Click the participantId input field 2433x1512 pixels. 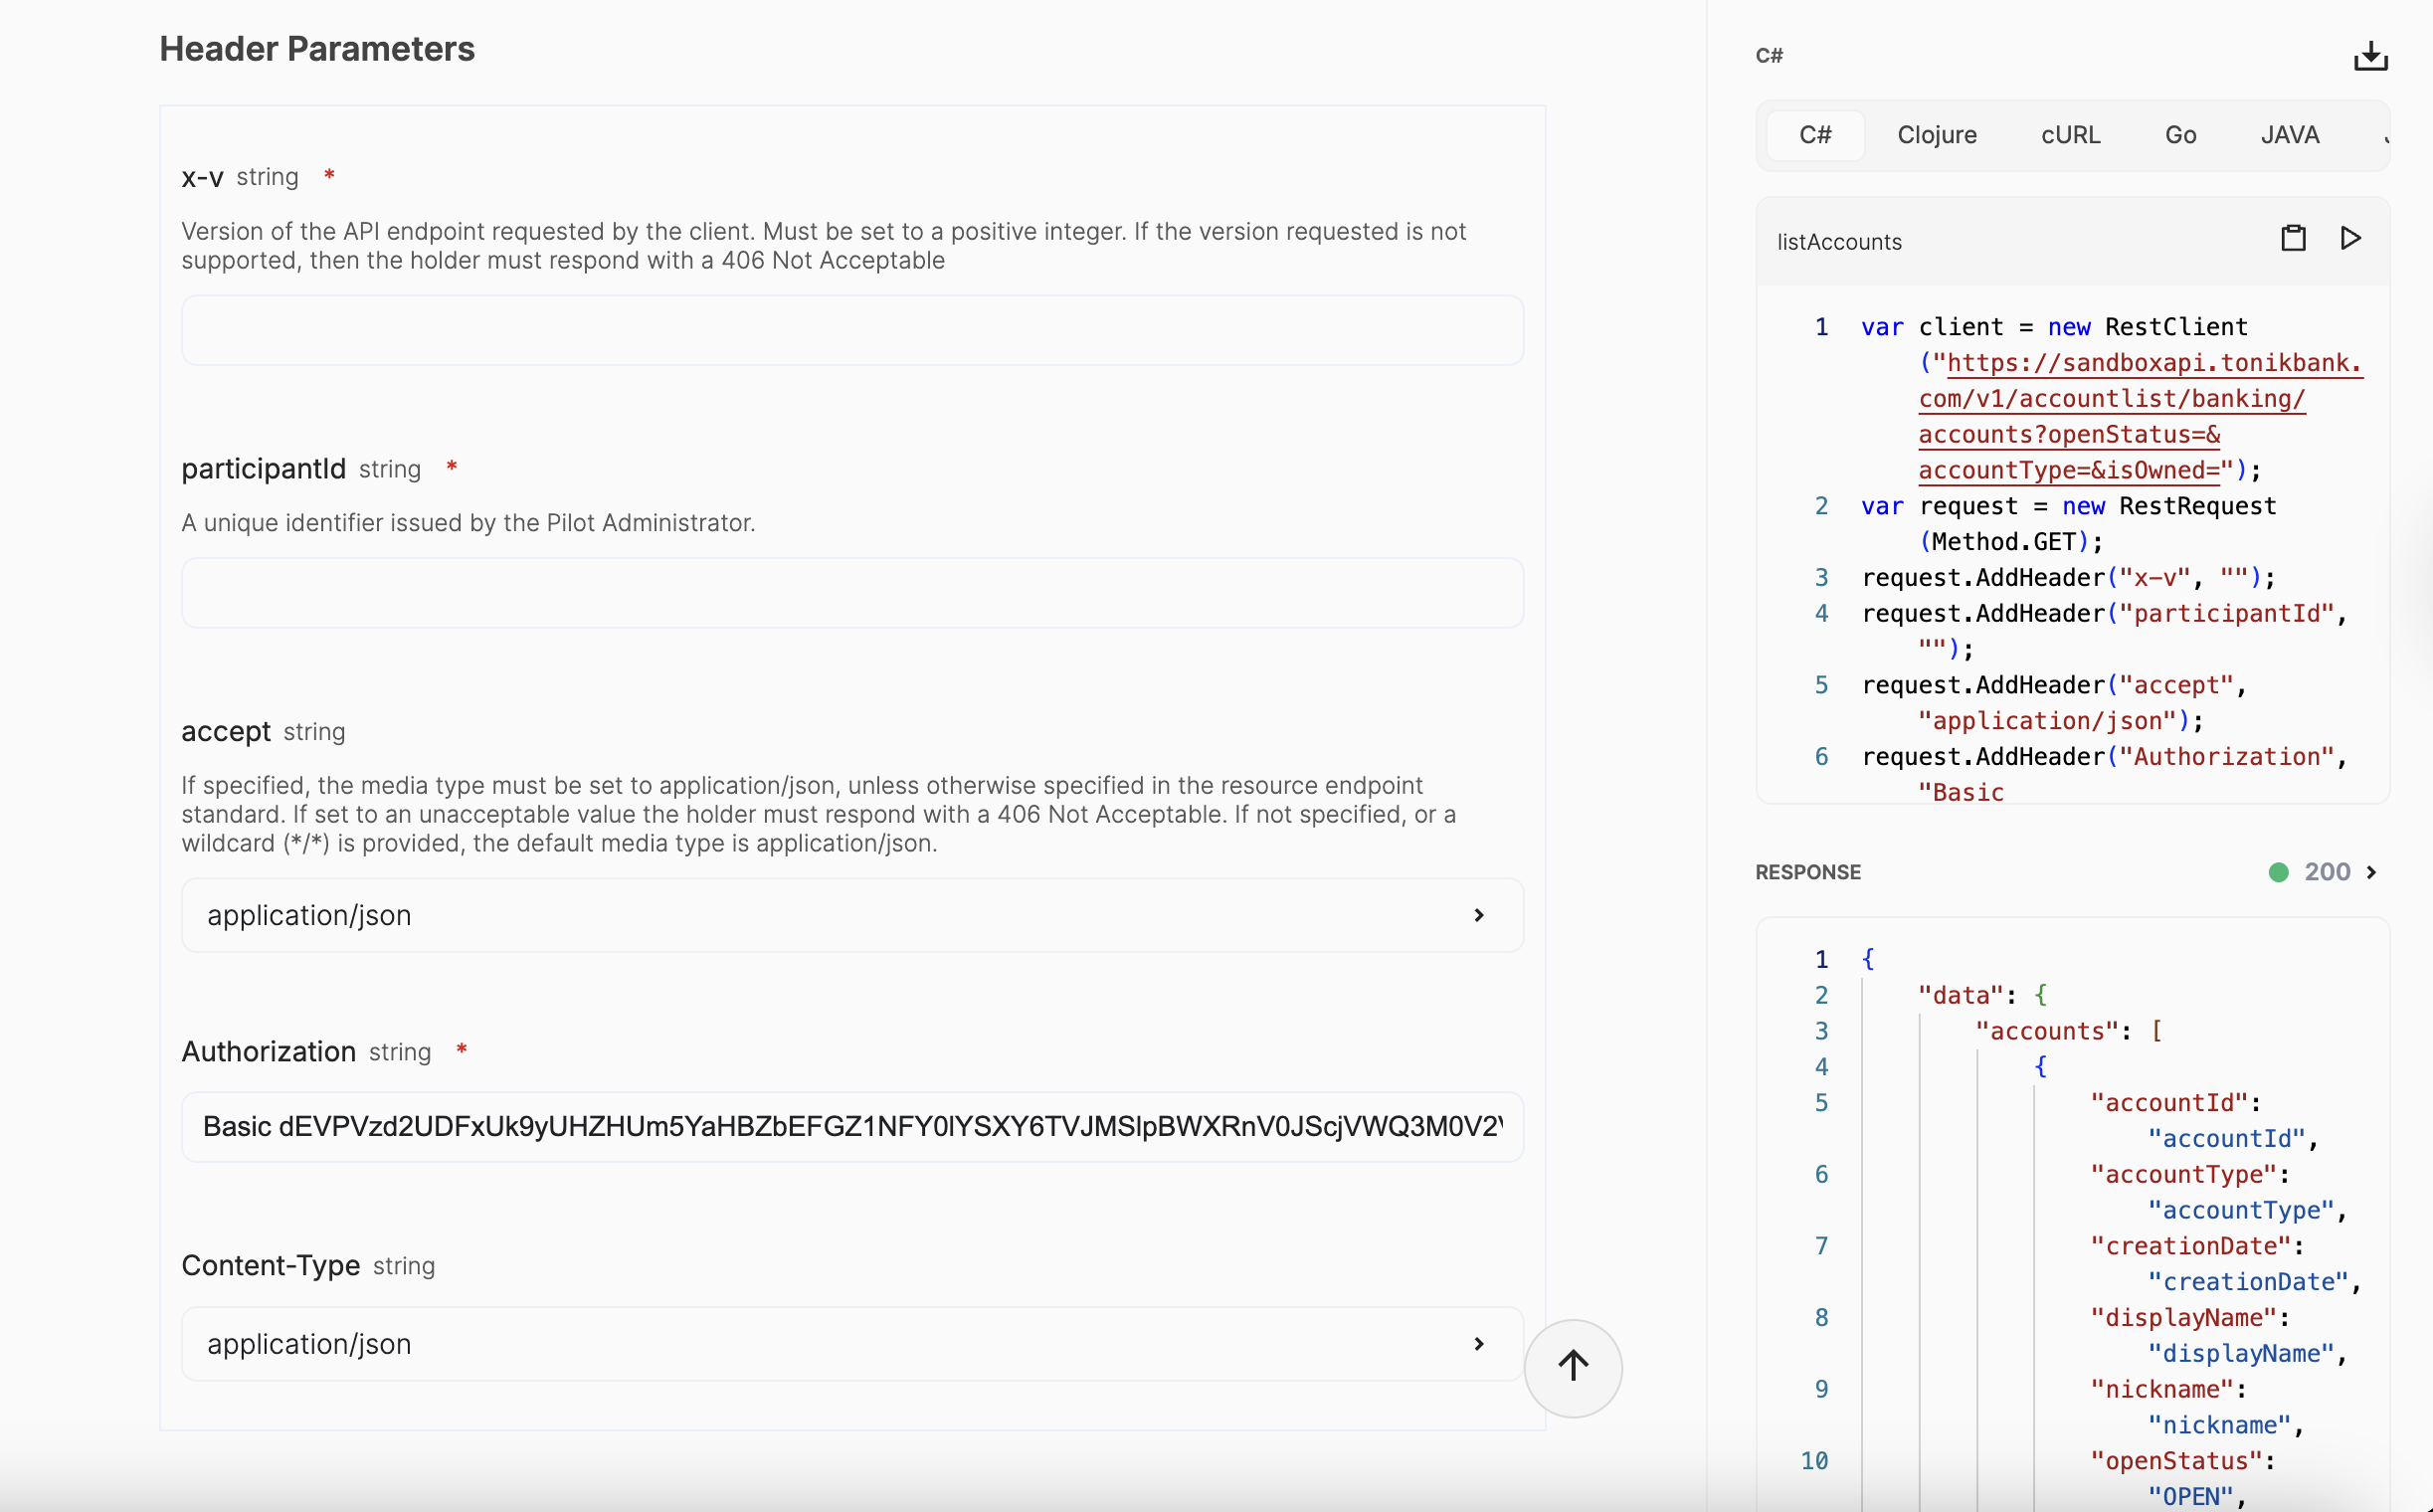point(851,593)
